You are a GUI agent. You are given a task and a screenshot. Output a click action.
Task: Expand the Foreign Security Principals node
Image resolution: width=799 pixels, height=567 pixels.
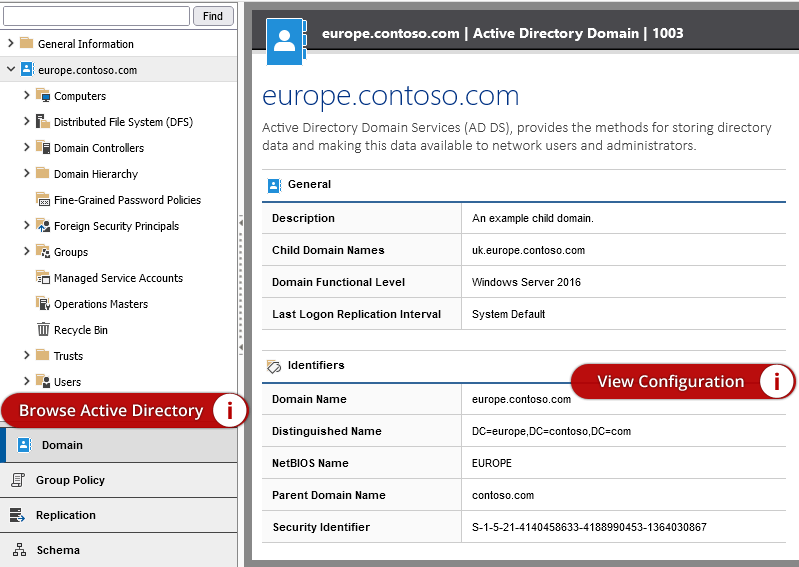pos(26,225)
